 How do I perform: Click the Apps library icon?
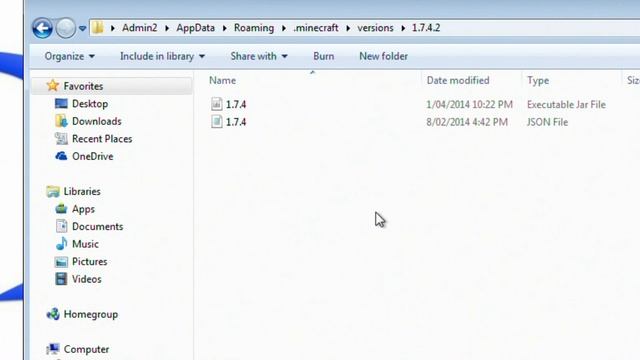(61, 209)
